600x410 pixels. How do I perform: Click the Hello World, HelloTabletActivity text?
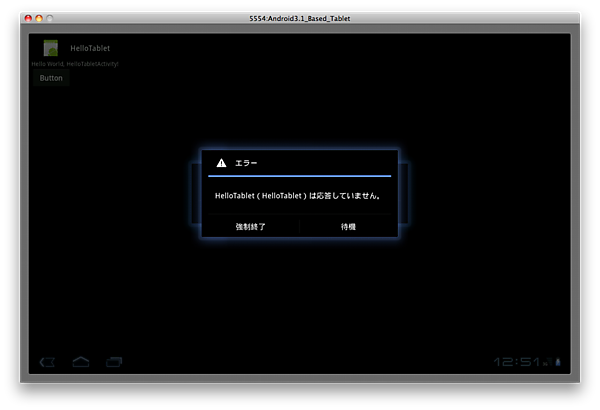click(x=75, y=64)
